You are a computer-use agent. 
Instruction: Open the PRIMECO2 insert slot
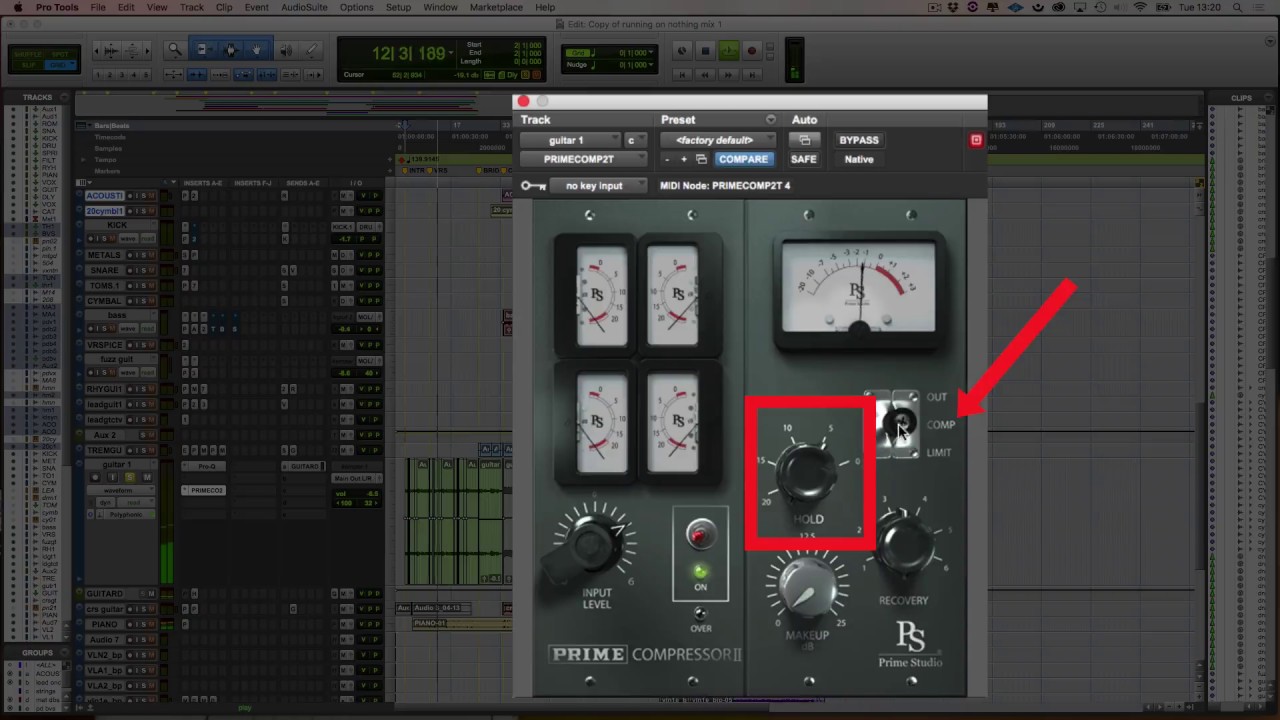[x=204, y=490]
